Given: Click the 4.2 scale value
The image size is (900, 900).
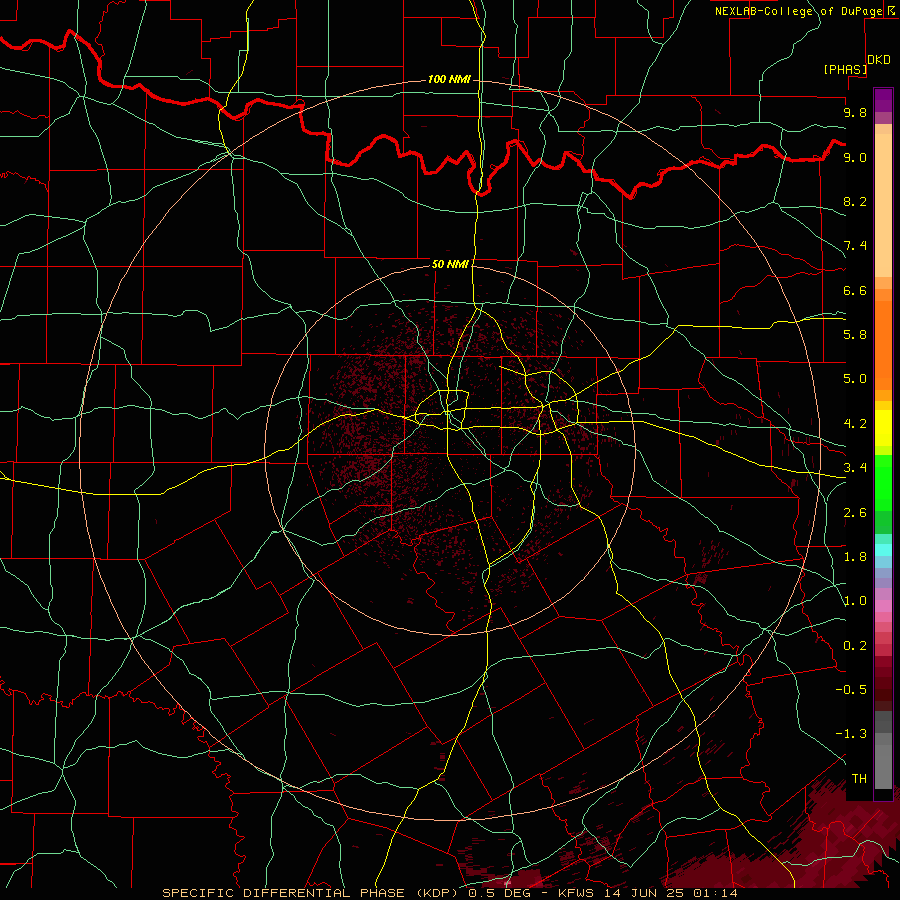Looking at the screenshot, I should pyautogui.click(x=855, y=424).
